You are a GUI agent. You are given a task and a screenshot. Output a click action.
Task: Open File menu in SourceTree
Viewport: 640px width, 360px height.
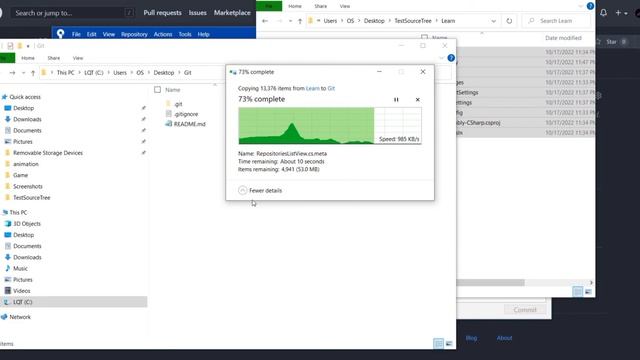click(x=76, y=34)
